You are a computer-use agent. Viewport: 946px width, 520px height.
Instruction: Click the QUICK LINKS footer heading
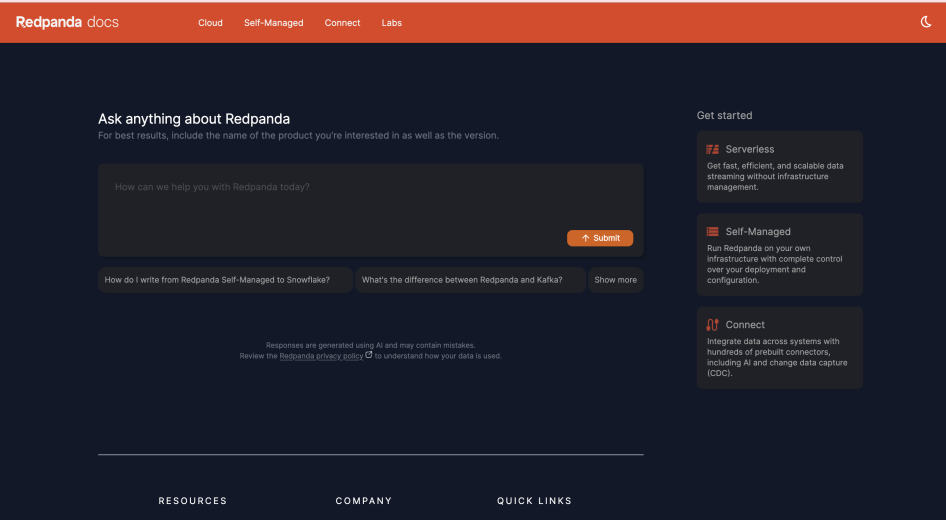click(534, 501)
